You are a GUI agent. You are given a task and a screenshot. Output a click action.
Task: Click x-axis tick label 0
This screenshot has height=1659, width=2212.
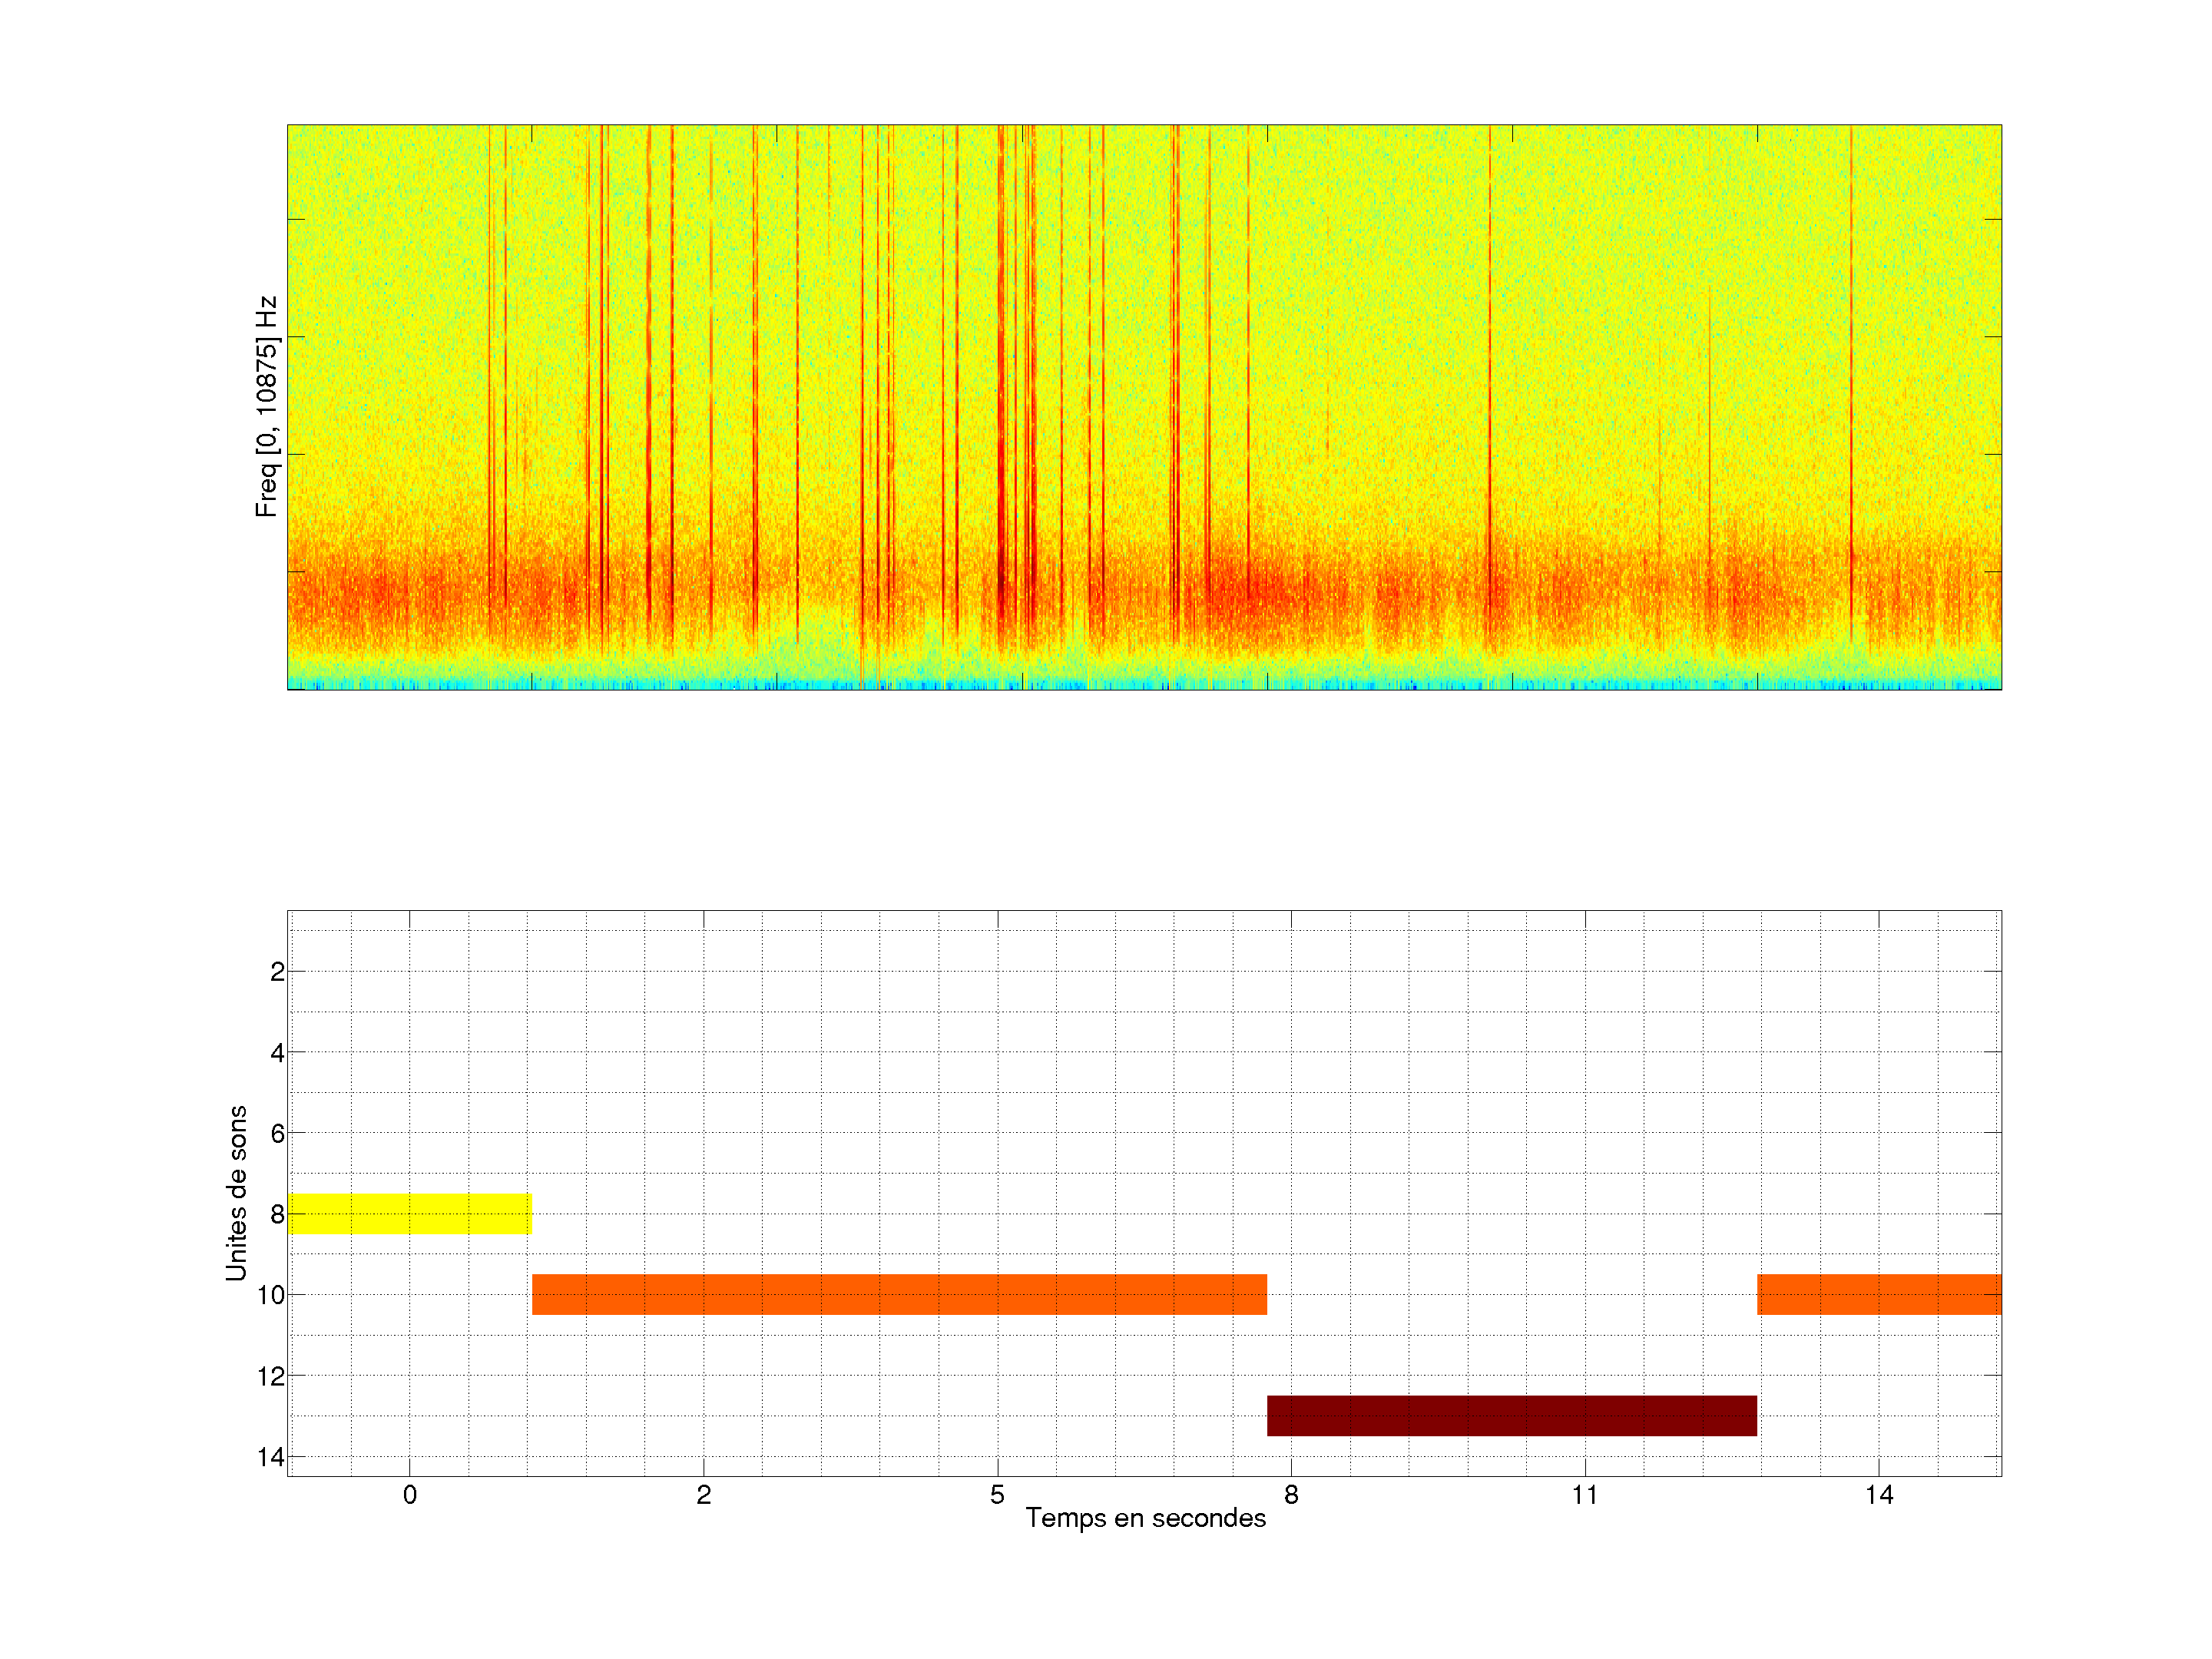409,1495
